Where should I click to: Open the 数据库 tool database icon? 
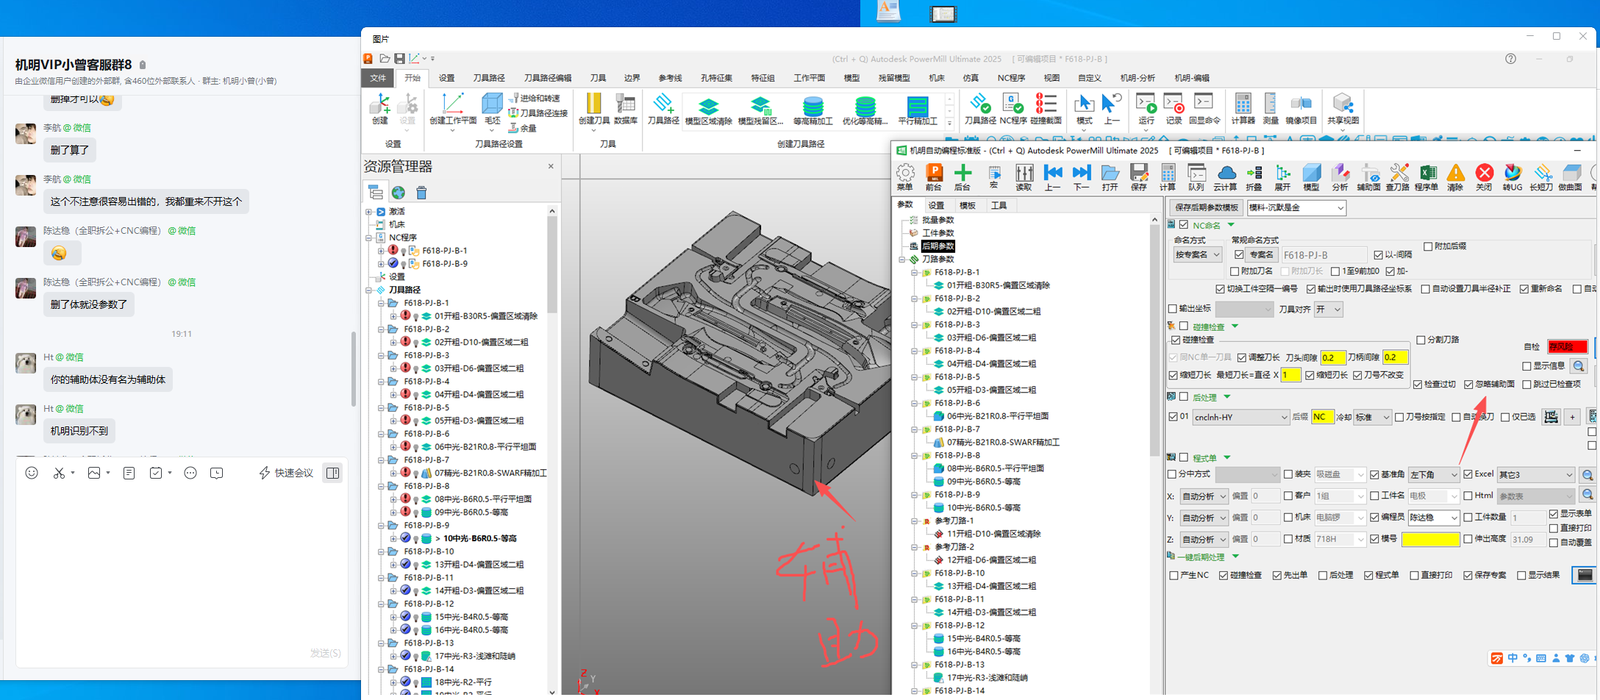[626, 103]
